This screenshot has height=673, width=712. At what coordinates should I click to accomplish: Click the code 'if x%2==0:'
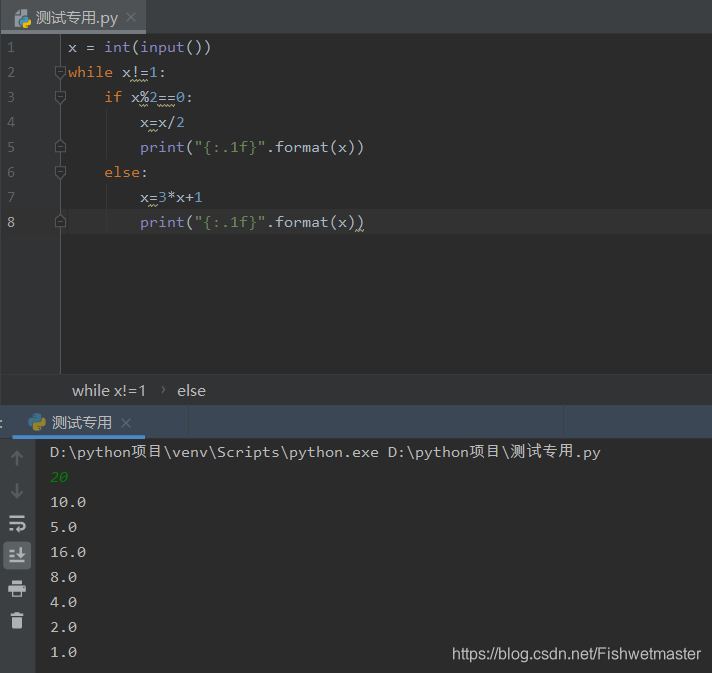[x=148, y=97]
